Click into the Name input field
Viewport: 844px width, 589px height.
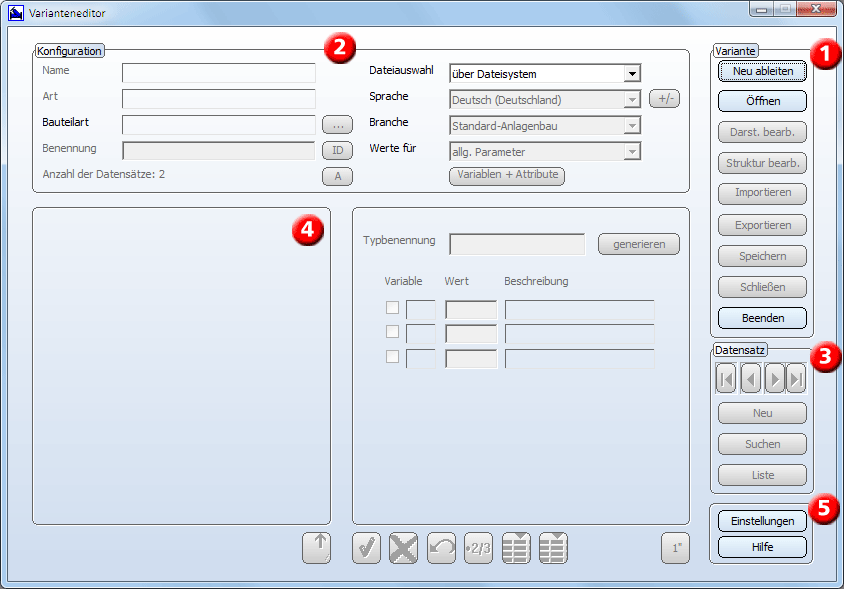219,73
